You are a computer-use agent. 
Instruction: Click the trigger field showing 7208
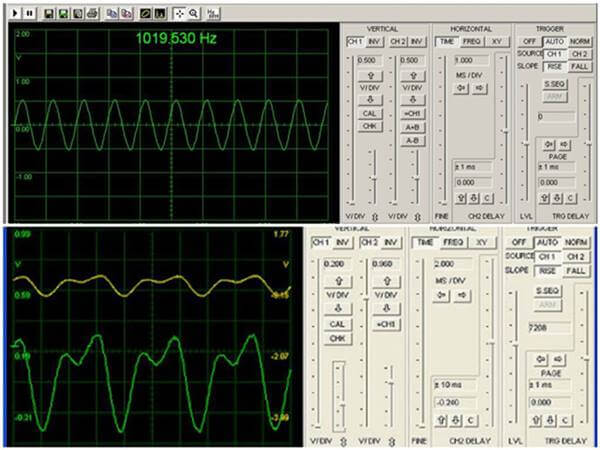(555, 327)
